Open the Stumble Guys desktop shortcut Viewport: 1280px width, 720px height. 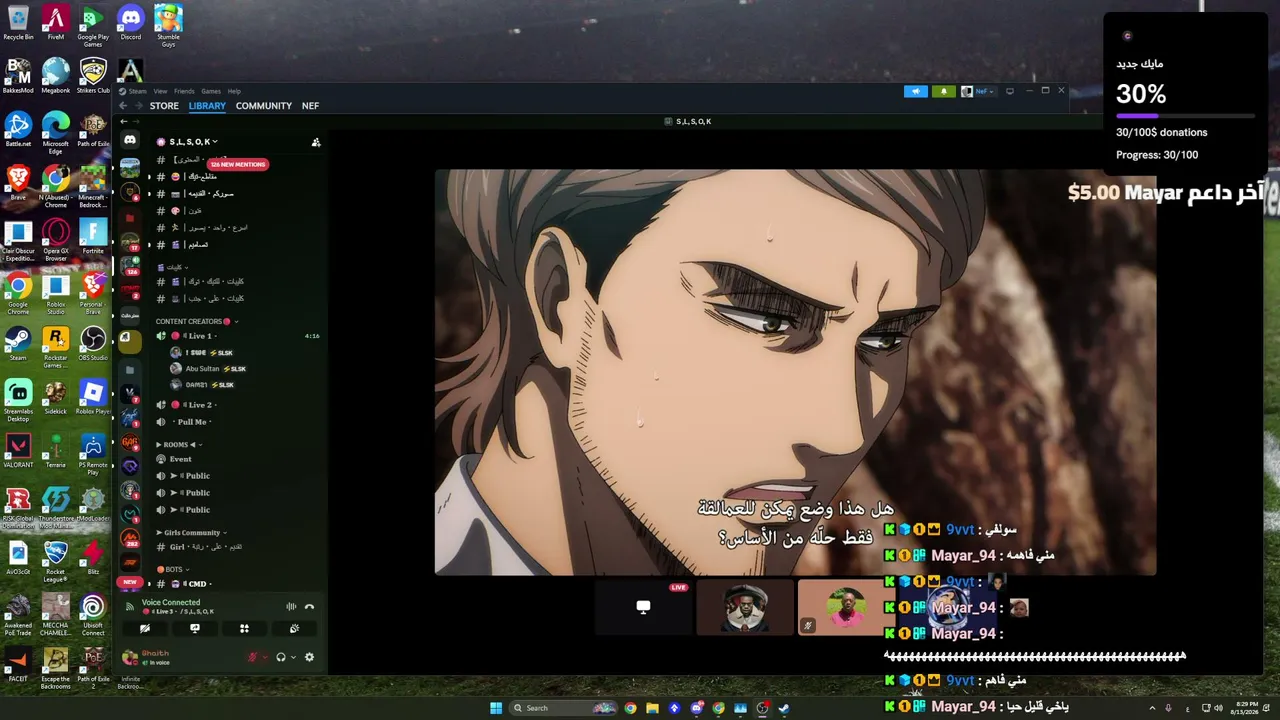168,25
